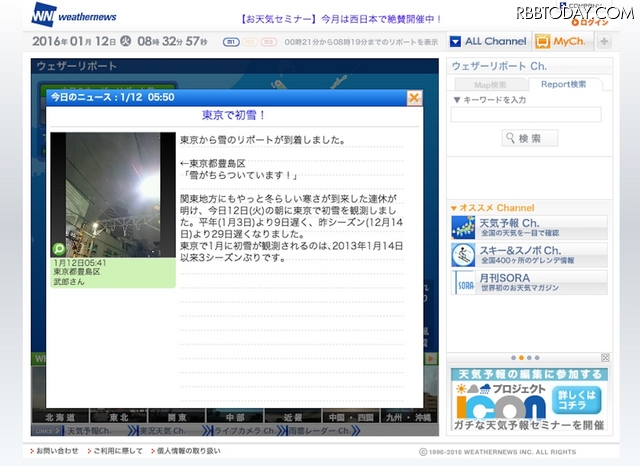This screenshot has width=640, height=466.
Task: Toggle the キーワードを入力 disclosure triangle
Action: tap(457, 100)
